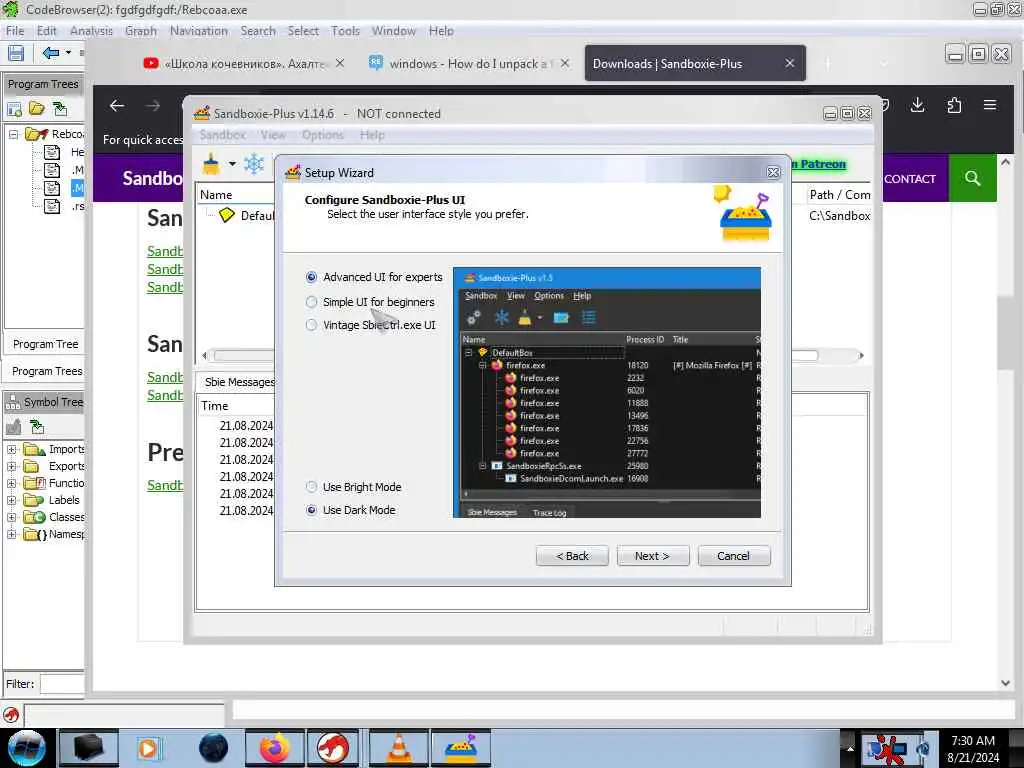
Task: Click Ghidra's blue back navigation arrow
Action: tap(50, 53)
